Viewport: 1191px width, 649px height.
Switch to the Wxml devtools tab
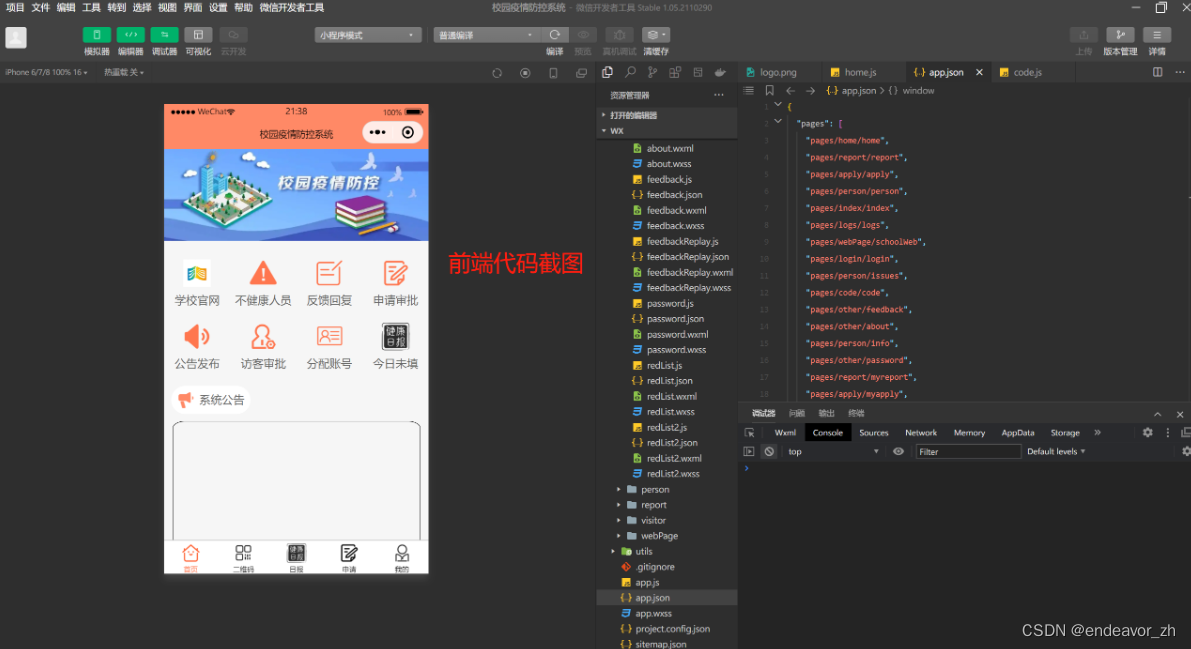pyautogui.click(x=785, y=432)
